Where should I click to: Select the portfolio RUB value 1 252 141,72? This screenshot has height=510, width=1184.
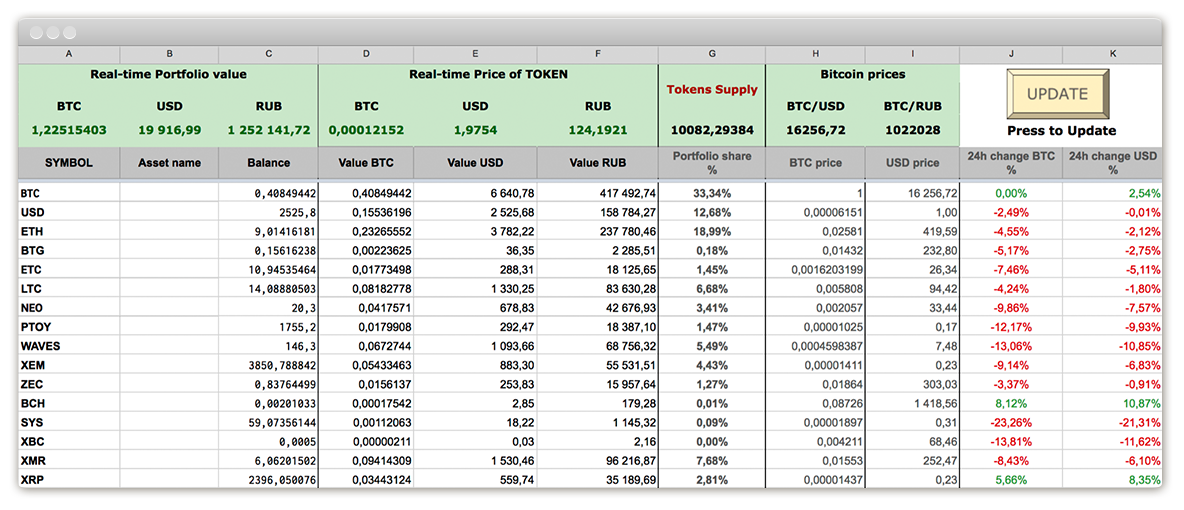(269, 130)
